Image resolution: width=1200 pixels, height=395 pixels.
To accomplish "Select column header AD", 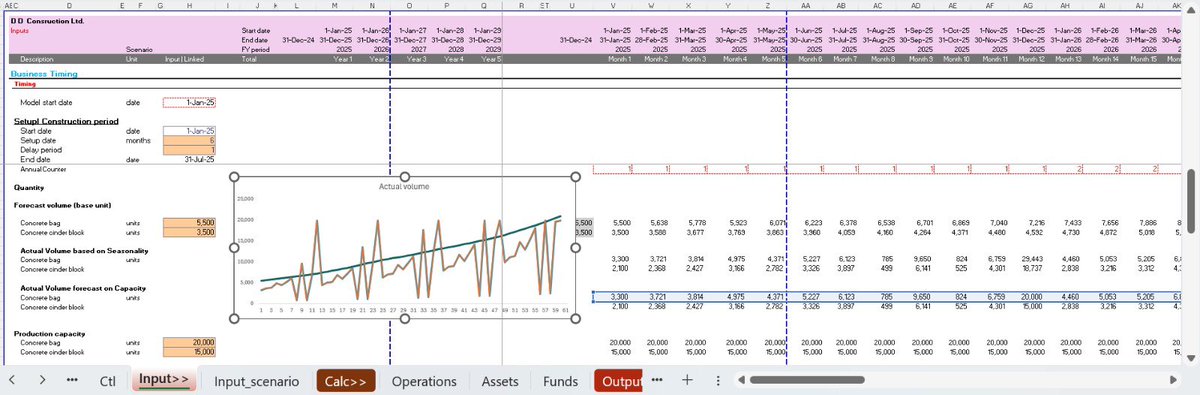I will click(917, 5).
